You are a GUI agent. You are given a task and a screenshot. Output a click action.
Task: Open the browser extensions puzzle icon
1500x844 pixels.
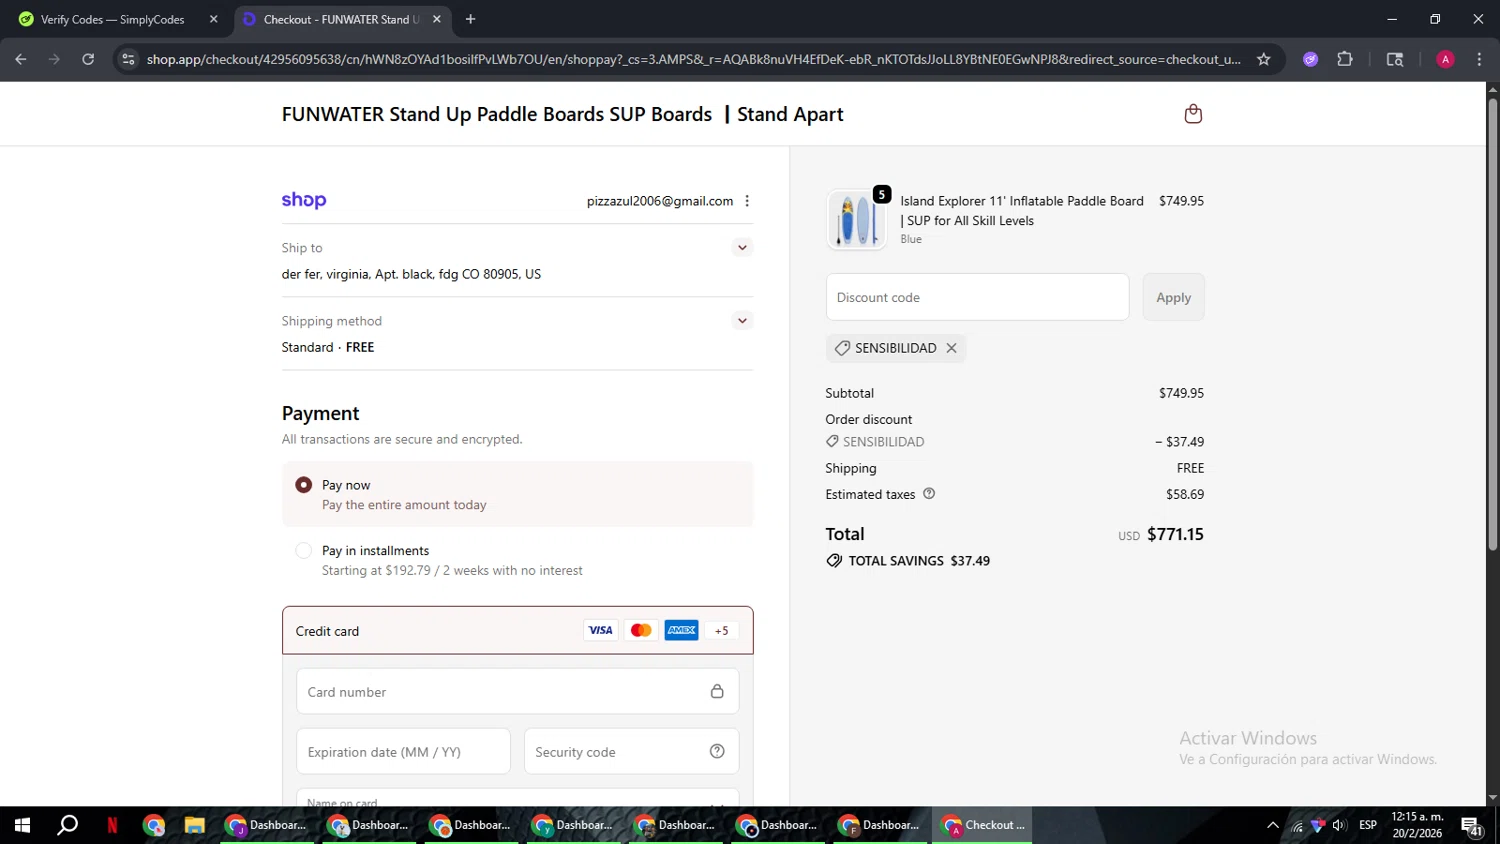pos(1345,59)
